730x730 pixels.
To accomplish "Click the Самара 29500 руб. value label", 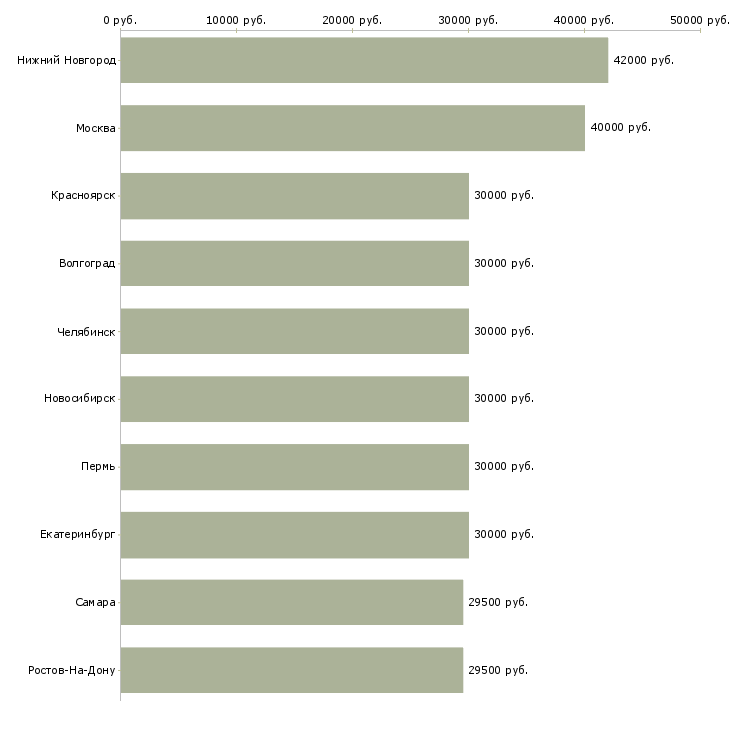I will pyautogui.click(x=497, y=602).
